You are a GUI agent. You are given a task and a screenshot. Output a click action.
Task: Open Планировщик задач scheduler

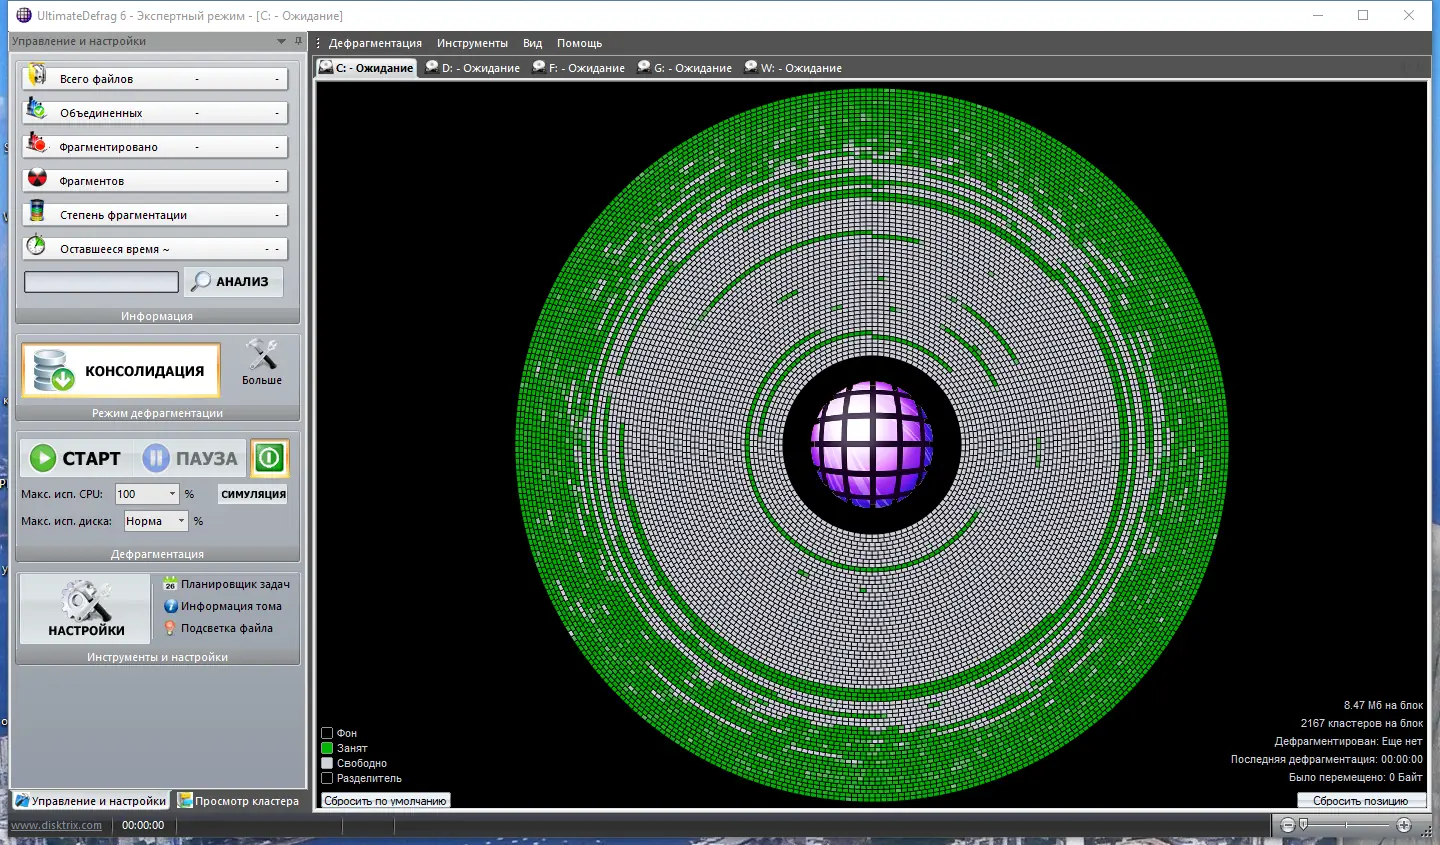coord(227,584)
